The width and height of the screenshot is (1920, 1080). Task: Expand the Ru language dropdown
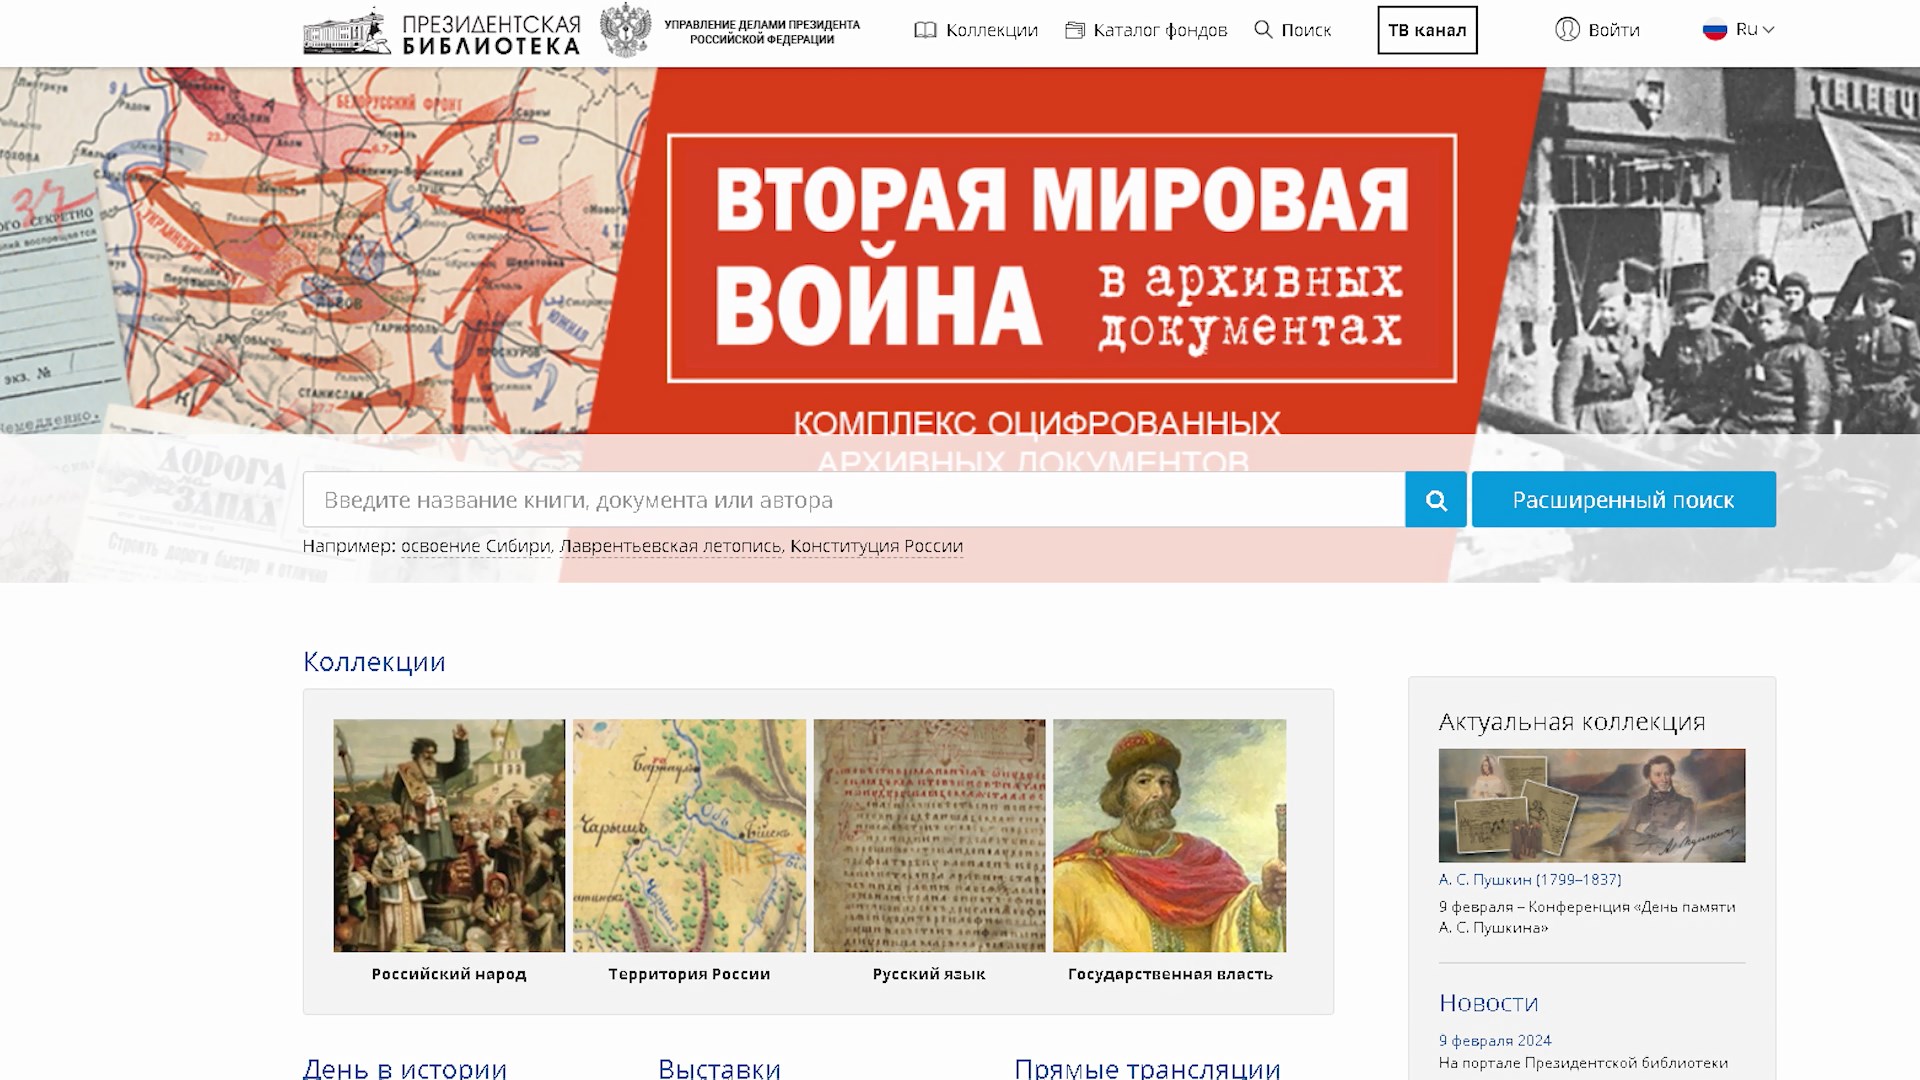[x=1756, y=30]
